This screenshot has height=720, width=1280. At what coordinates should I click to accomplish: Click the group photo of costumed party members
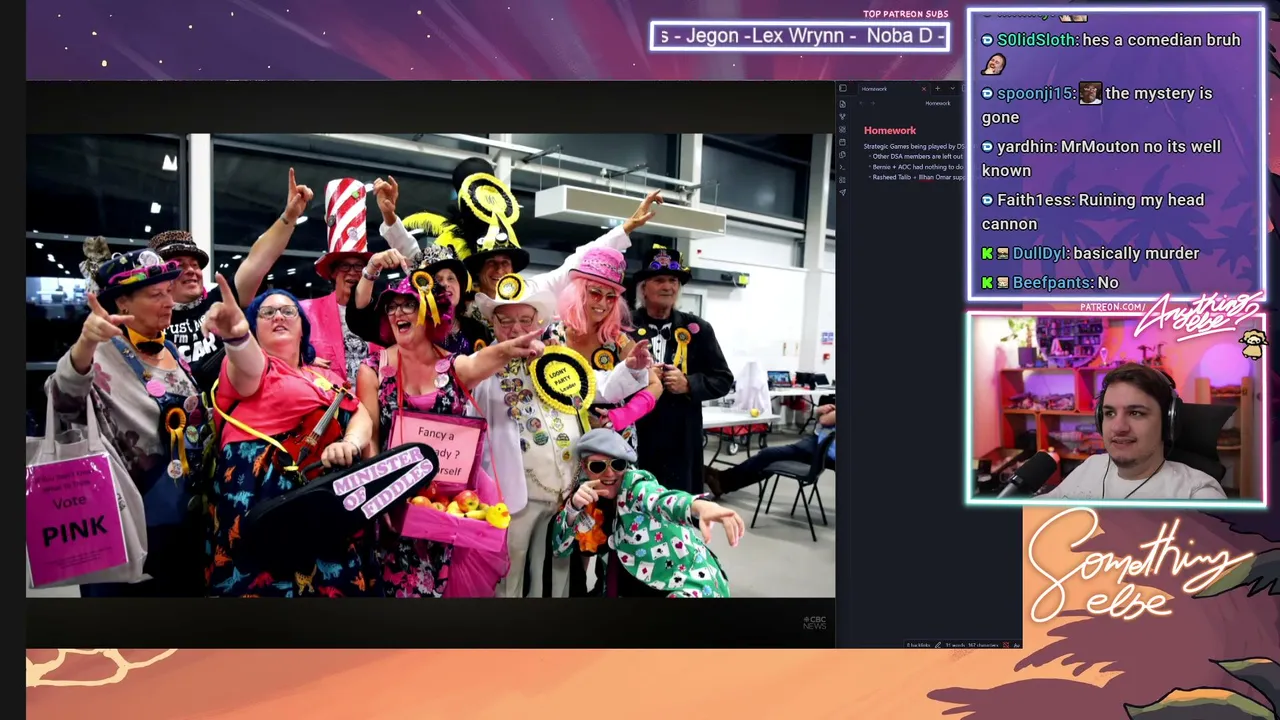point(430,365)
